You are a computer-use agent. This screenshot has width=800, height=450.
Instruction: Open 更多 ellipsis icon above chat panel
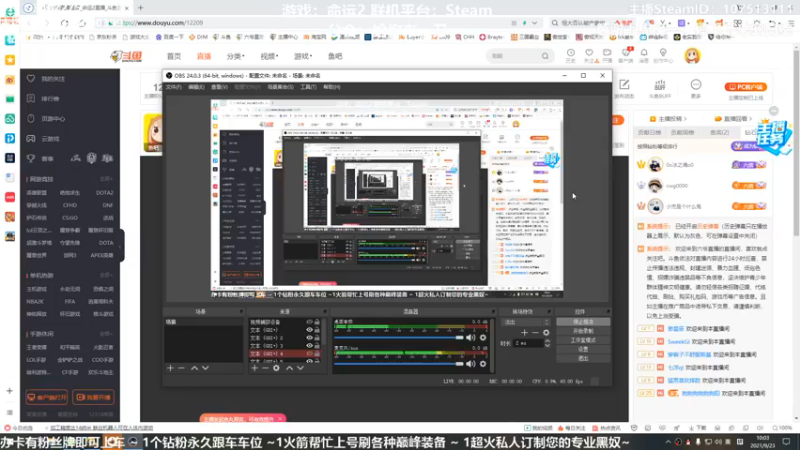pyautogui.click(x=696, y=85)
